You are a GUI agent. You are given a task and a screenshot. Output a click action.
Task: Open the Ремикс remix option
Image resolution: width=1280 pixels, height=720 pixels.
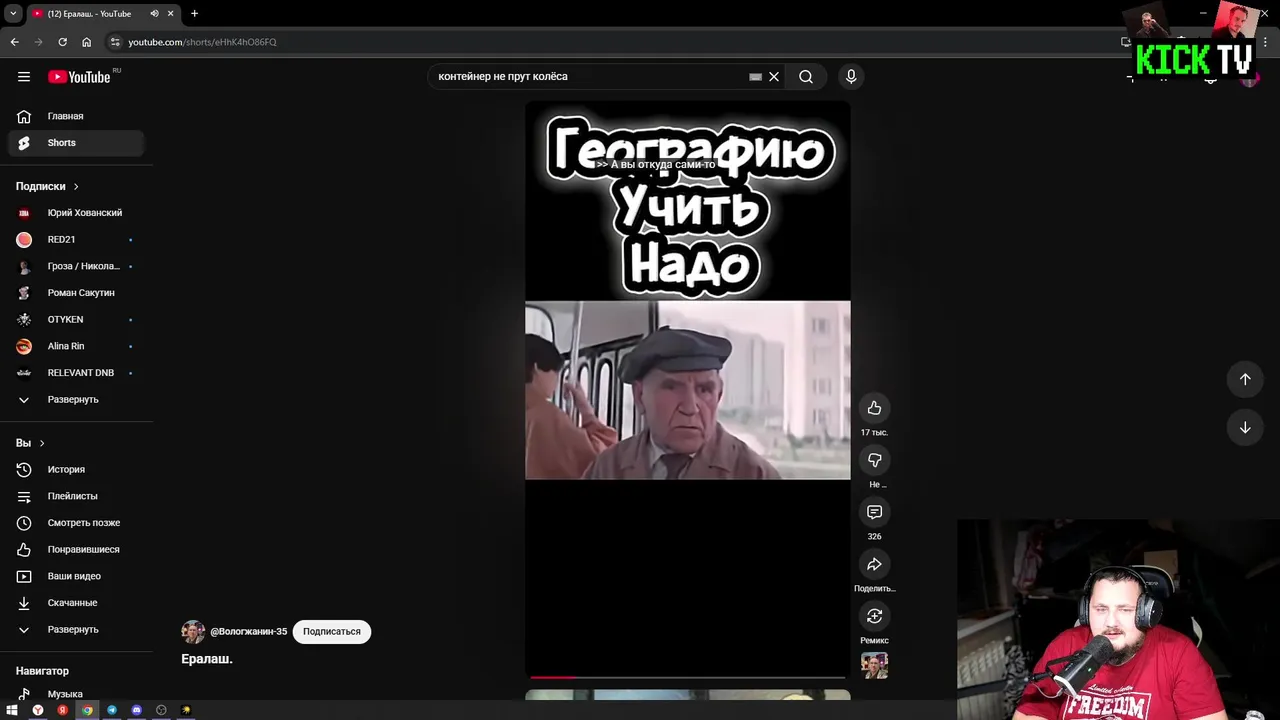tap(874, 616)
